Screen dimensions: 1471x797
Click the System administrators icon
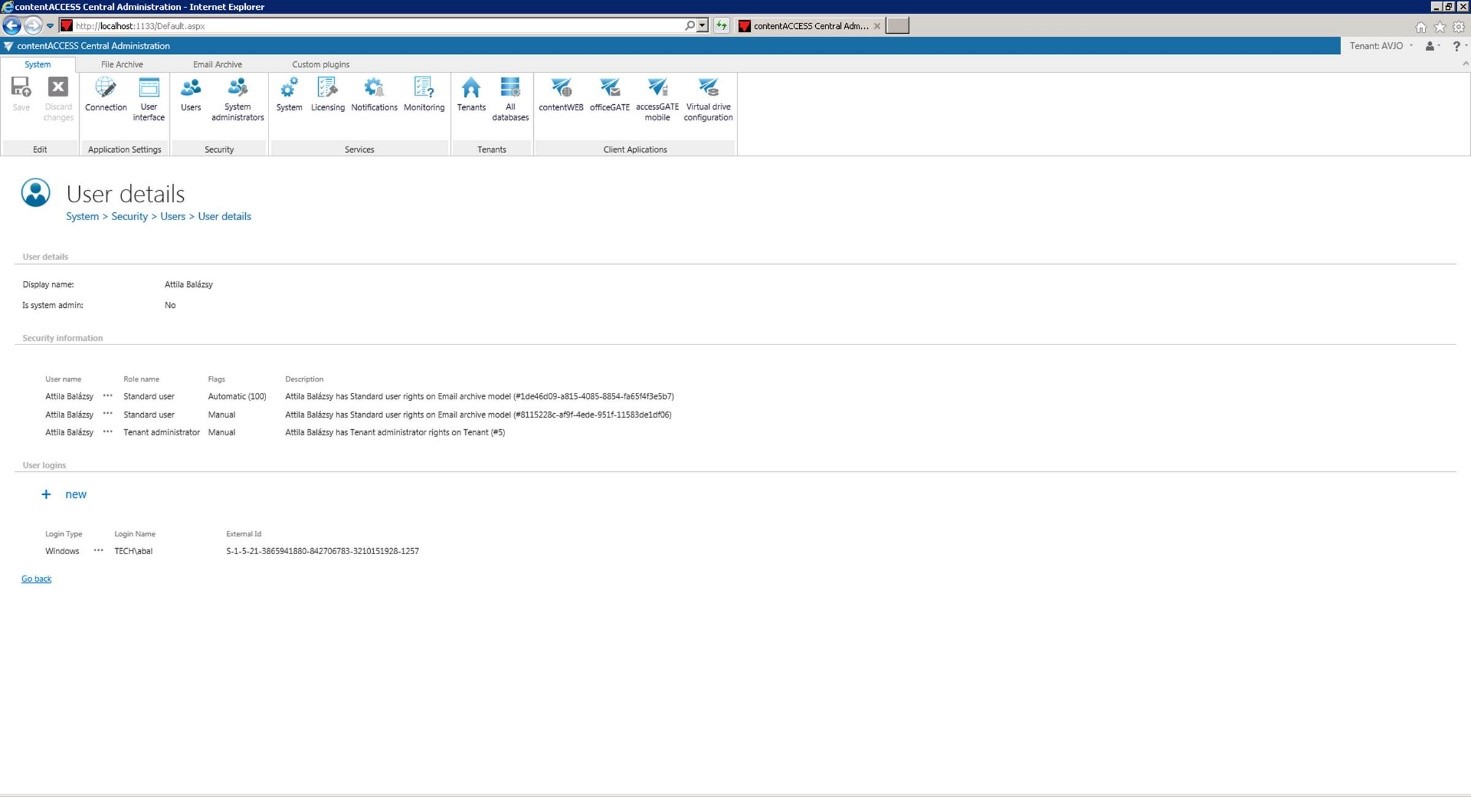[237, 95]
